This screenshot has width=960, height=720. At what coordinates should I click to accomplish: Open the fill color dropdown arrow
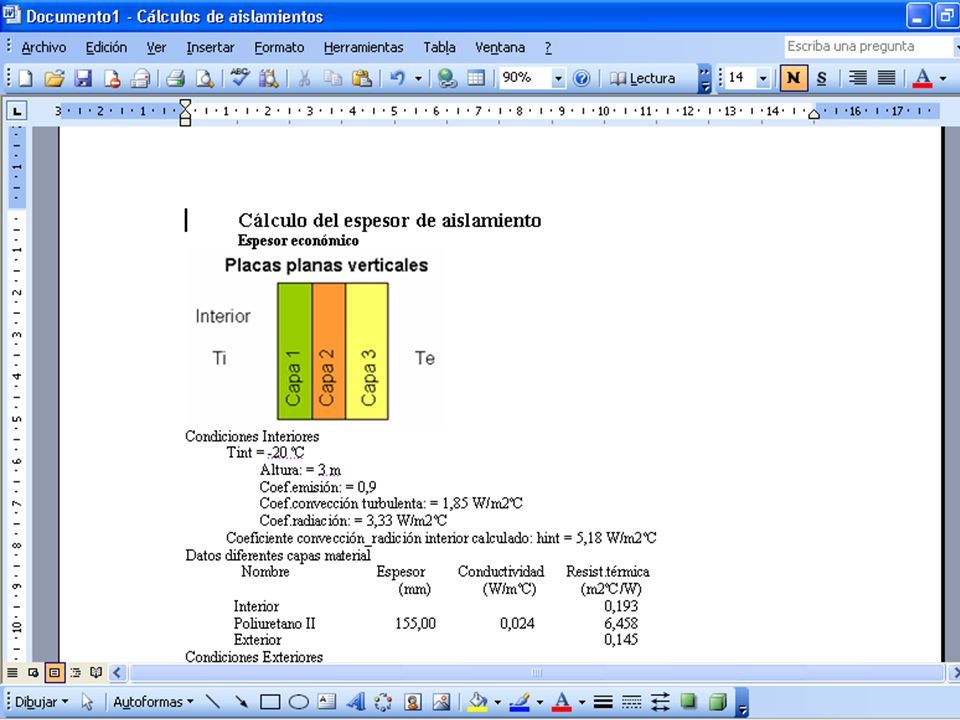(x=497, y=702)
